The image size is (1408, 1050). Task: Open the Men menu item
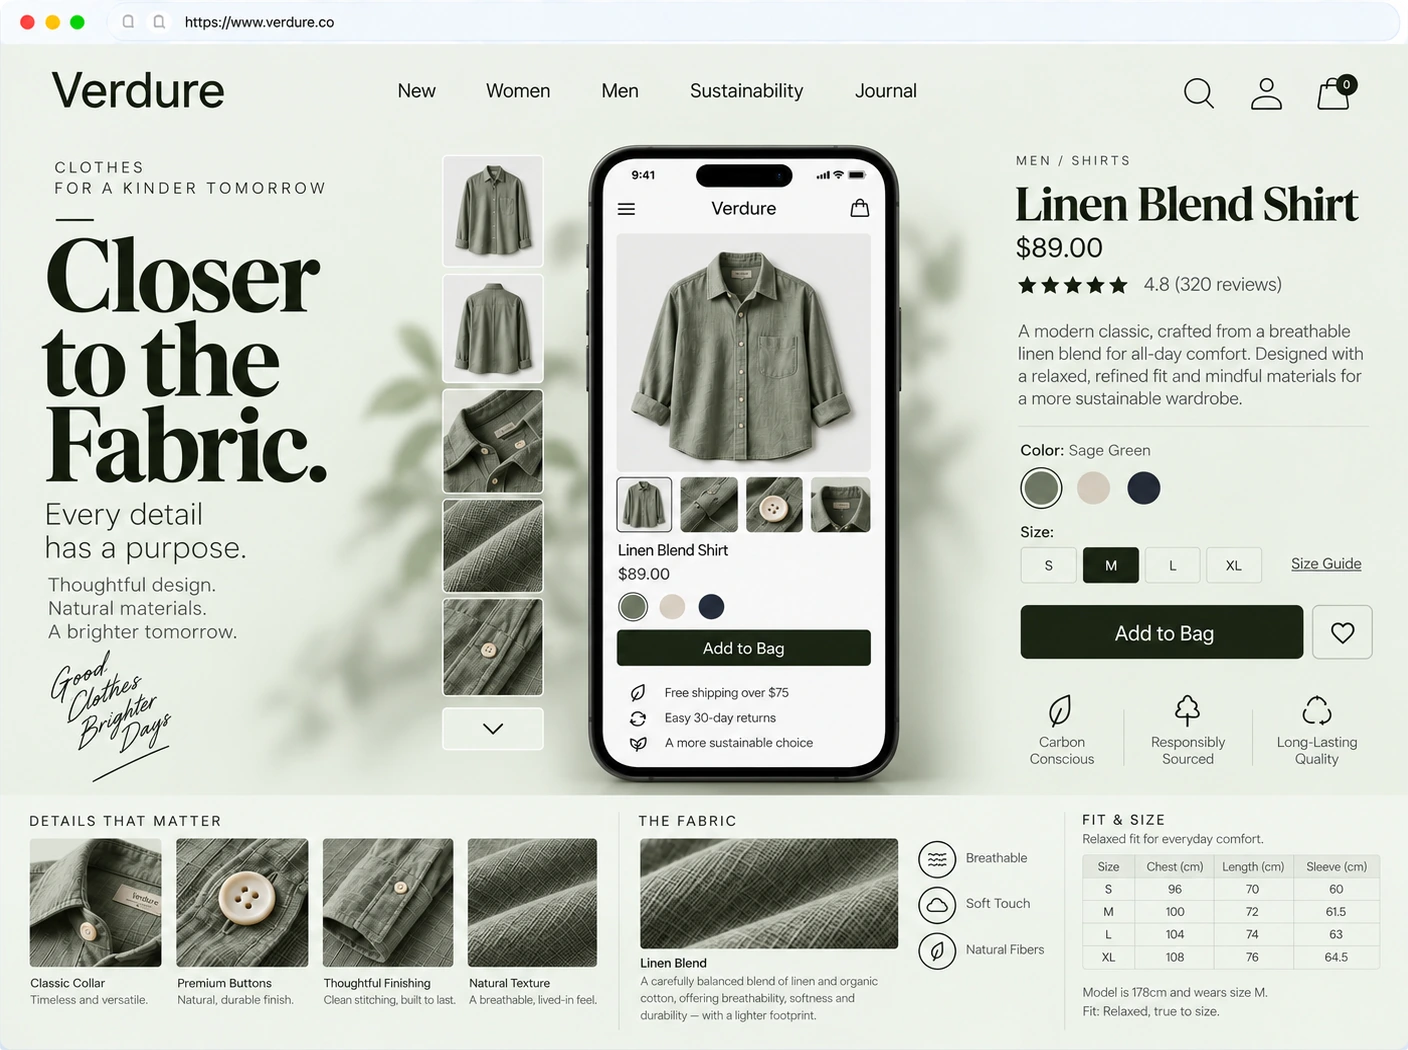620,91
